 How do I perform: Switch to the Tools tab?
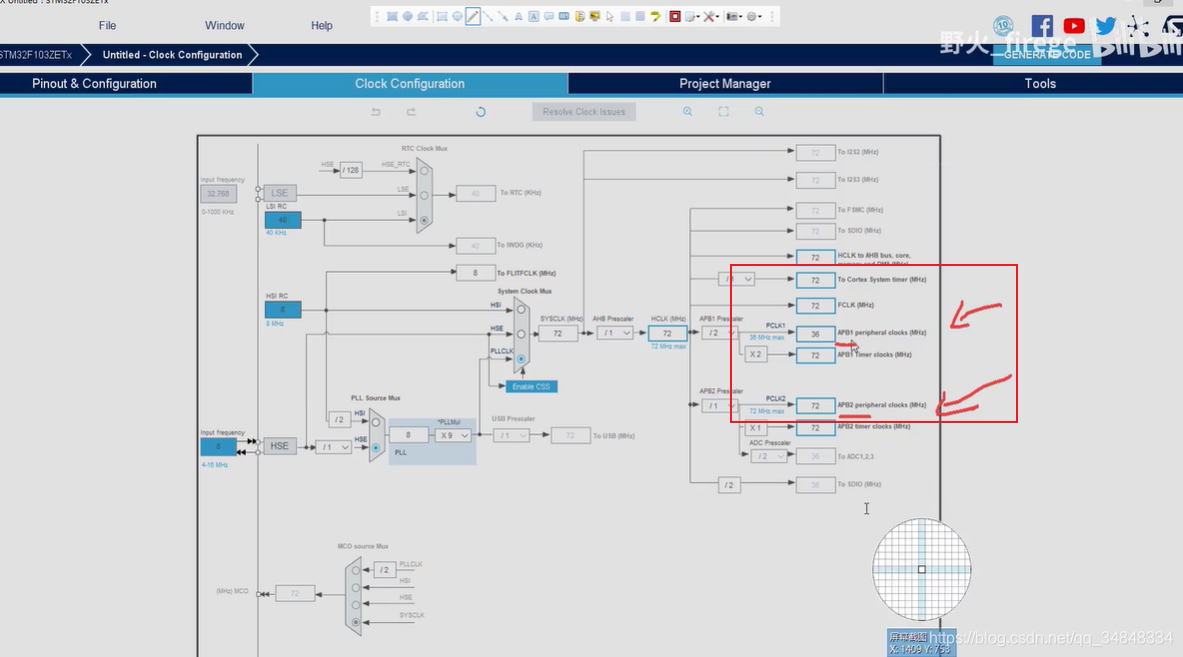tap(1040, 84)
